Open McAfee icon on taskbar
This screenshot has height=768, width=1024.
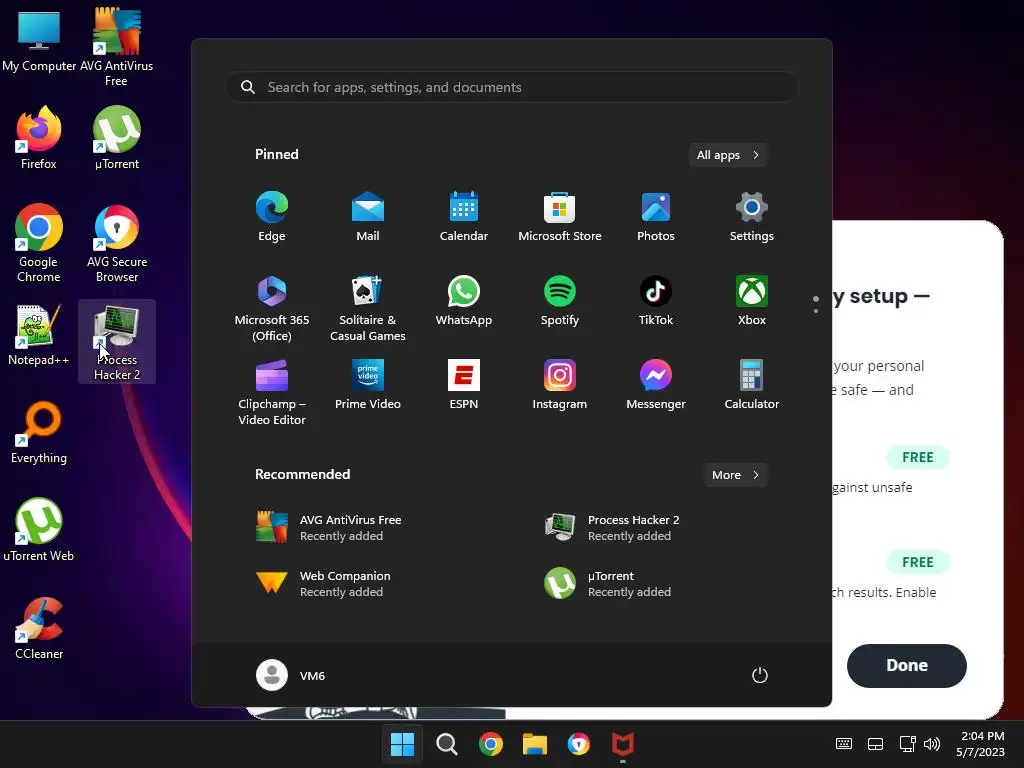[622, 744]
